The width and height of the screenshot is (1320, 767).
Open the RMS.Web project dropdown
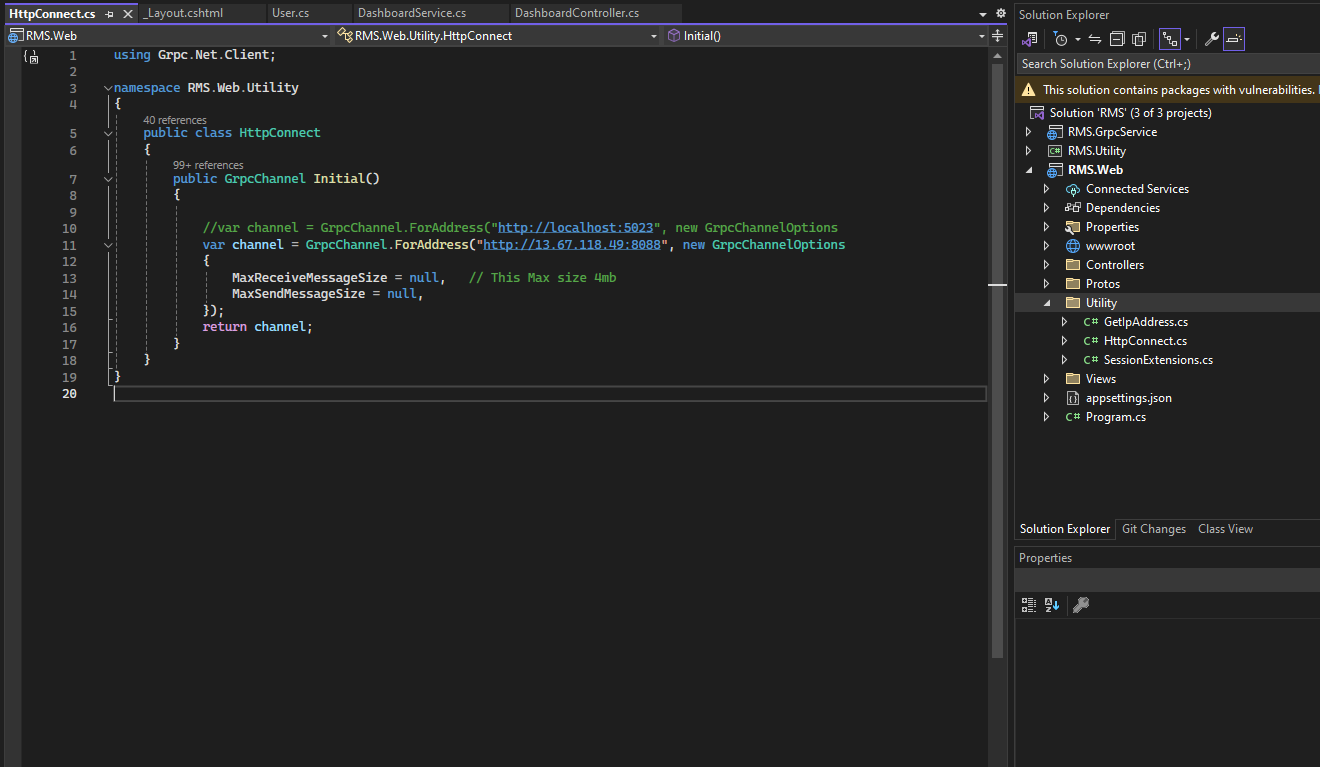pyautogui.click(x=325, y=35)
